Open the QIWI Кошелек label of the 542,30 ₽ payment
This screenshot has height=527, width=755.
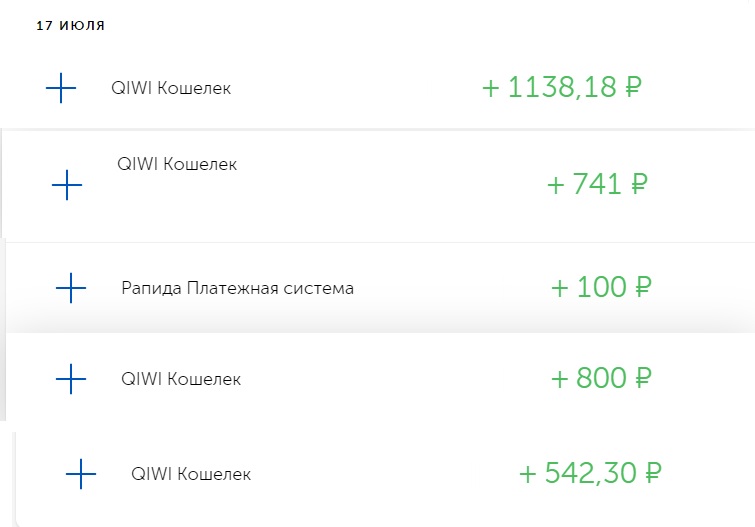tap(191, 474)
